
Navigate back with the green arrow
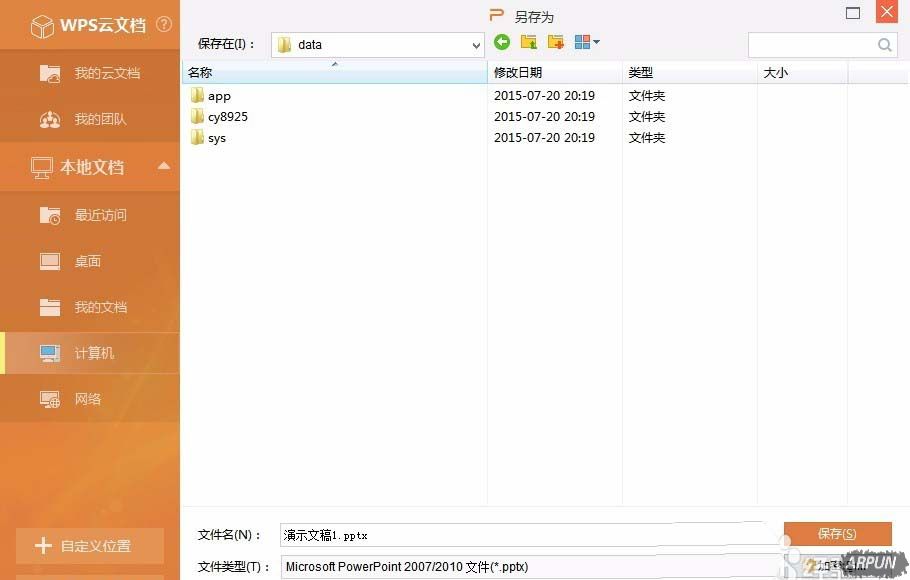click(x=501, y=44)
